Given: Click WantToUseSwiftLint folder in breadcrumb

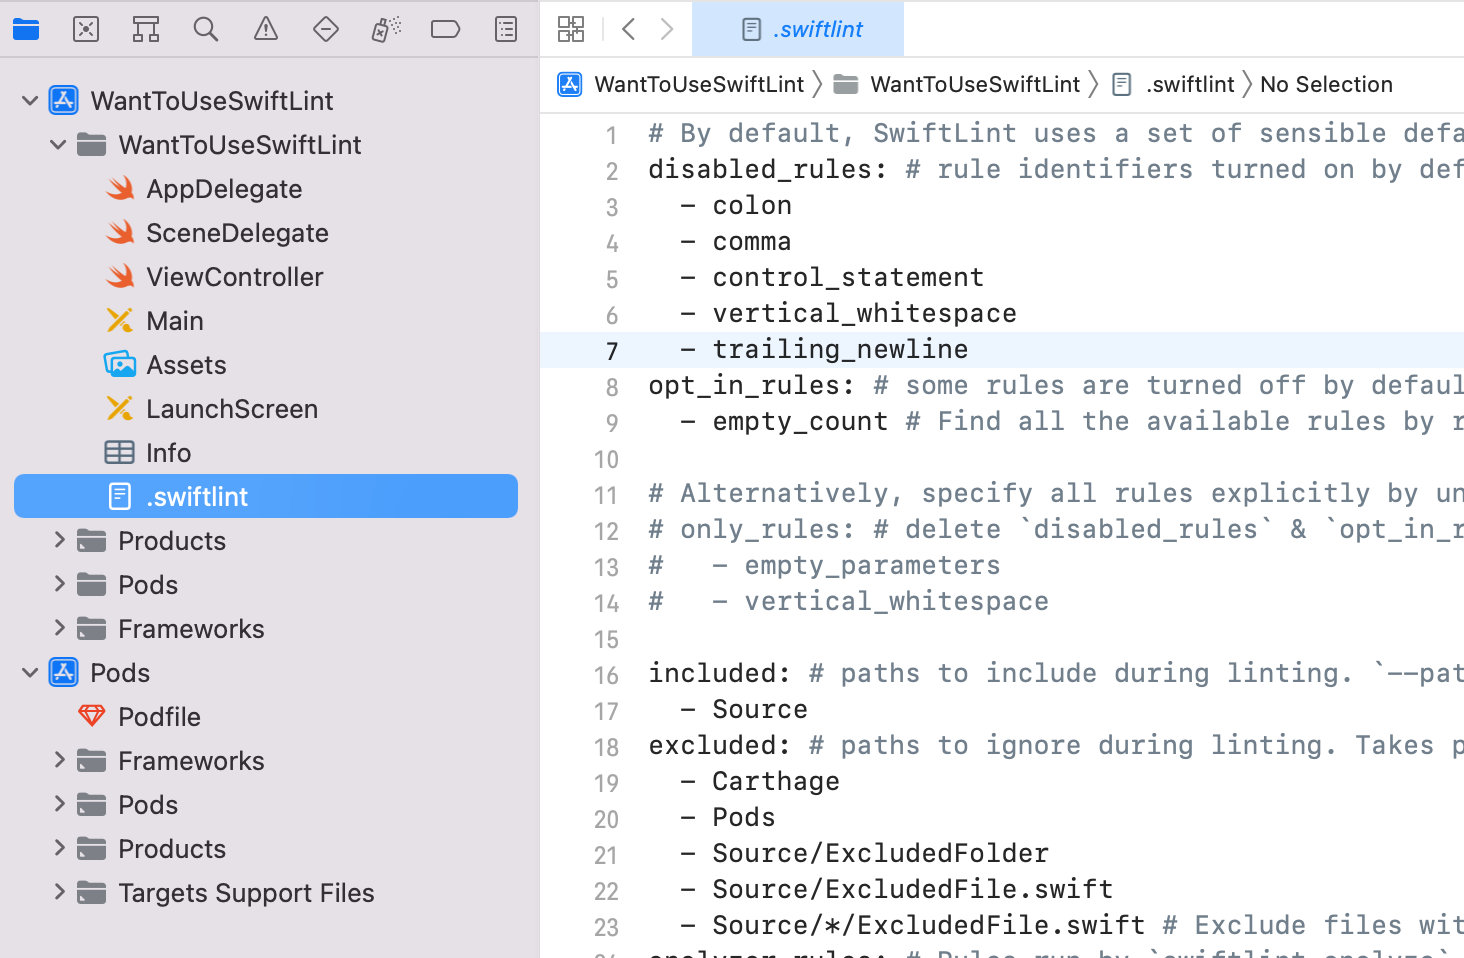Looking at the screenshot, I should point(957,84).
